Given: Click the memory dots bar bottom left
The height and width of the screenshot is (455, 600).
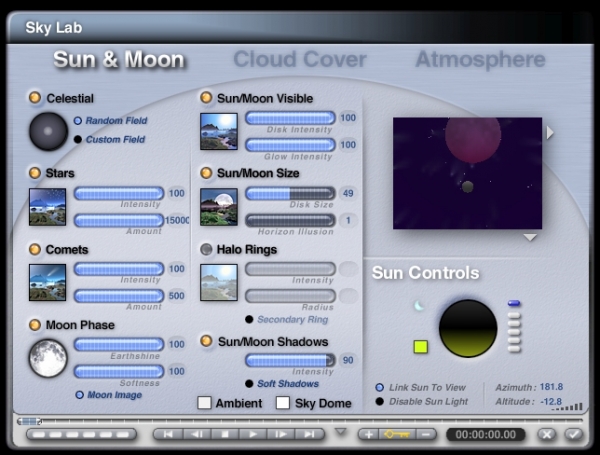Looking at the screenshot, I should pos(81,435).
